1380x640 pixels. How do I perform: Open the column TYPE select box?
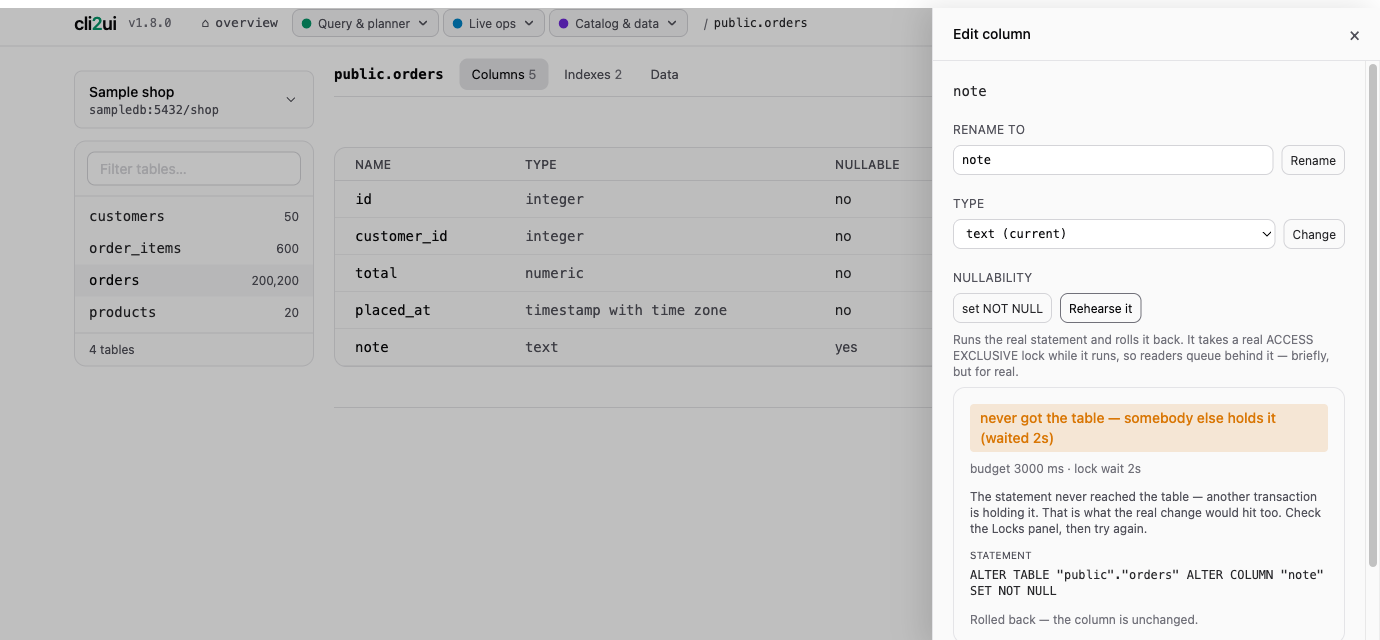click(x=1114, y=234)
